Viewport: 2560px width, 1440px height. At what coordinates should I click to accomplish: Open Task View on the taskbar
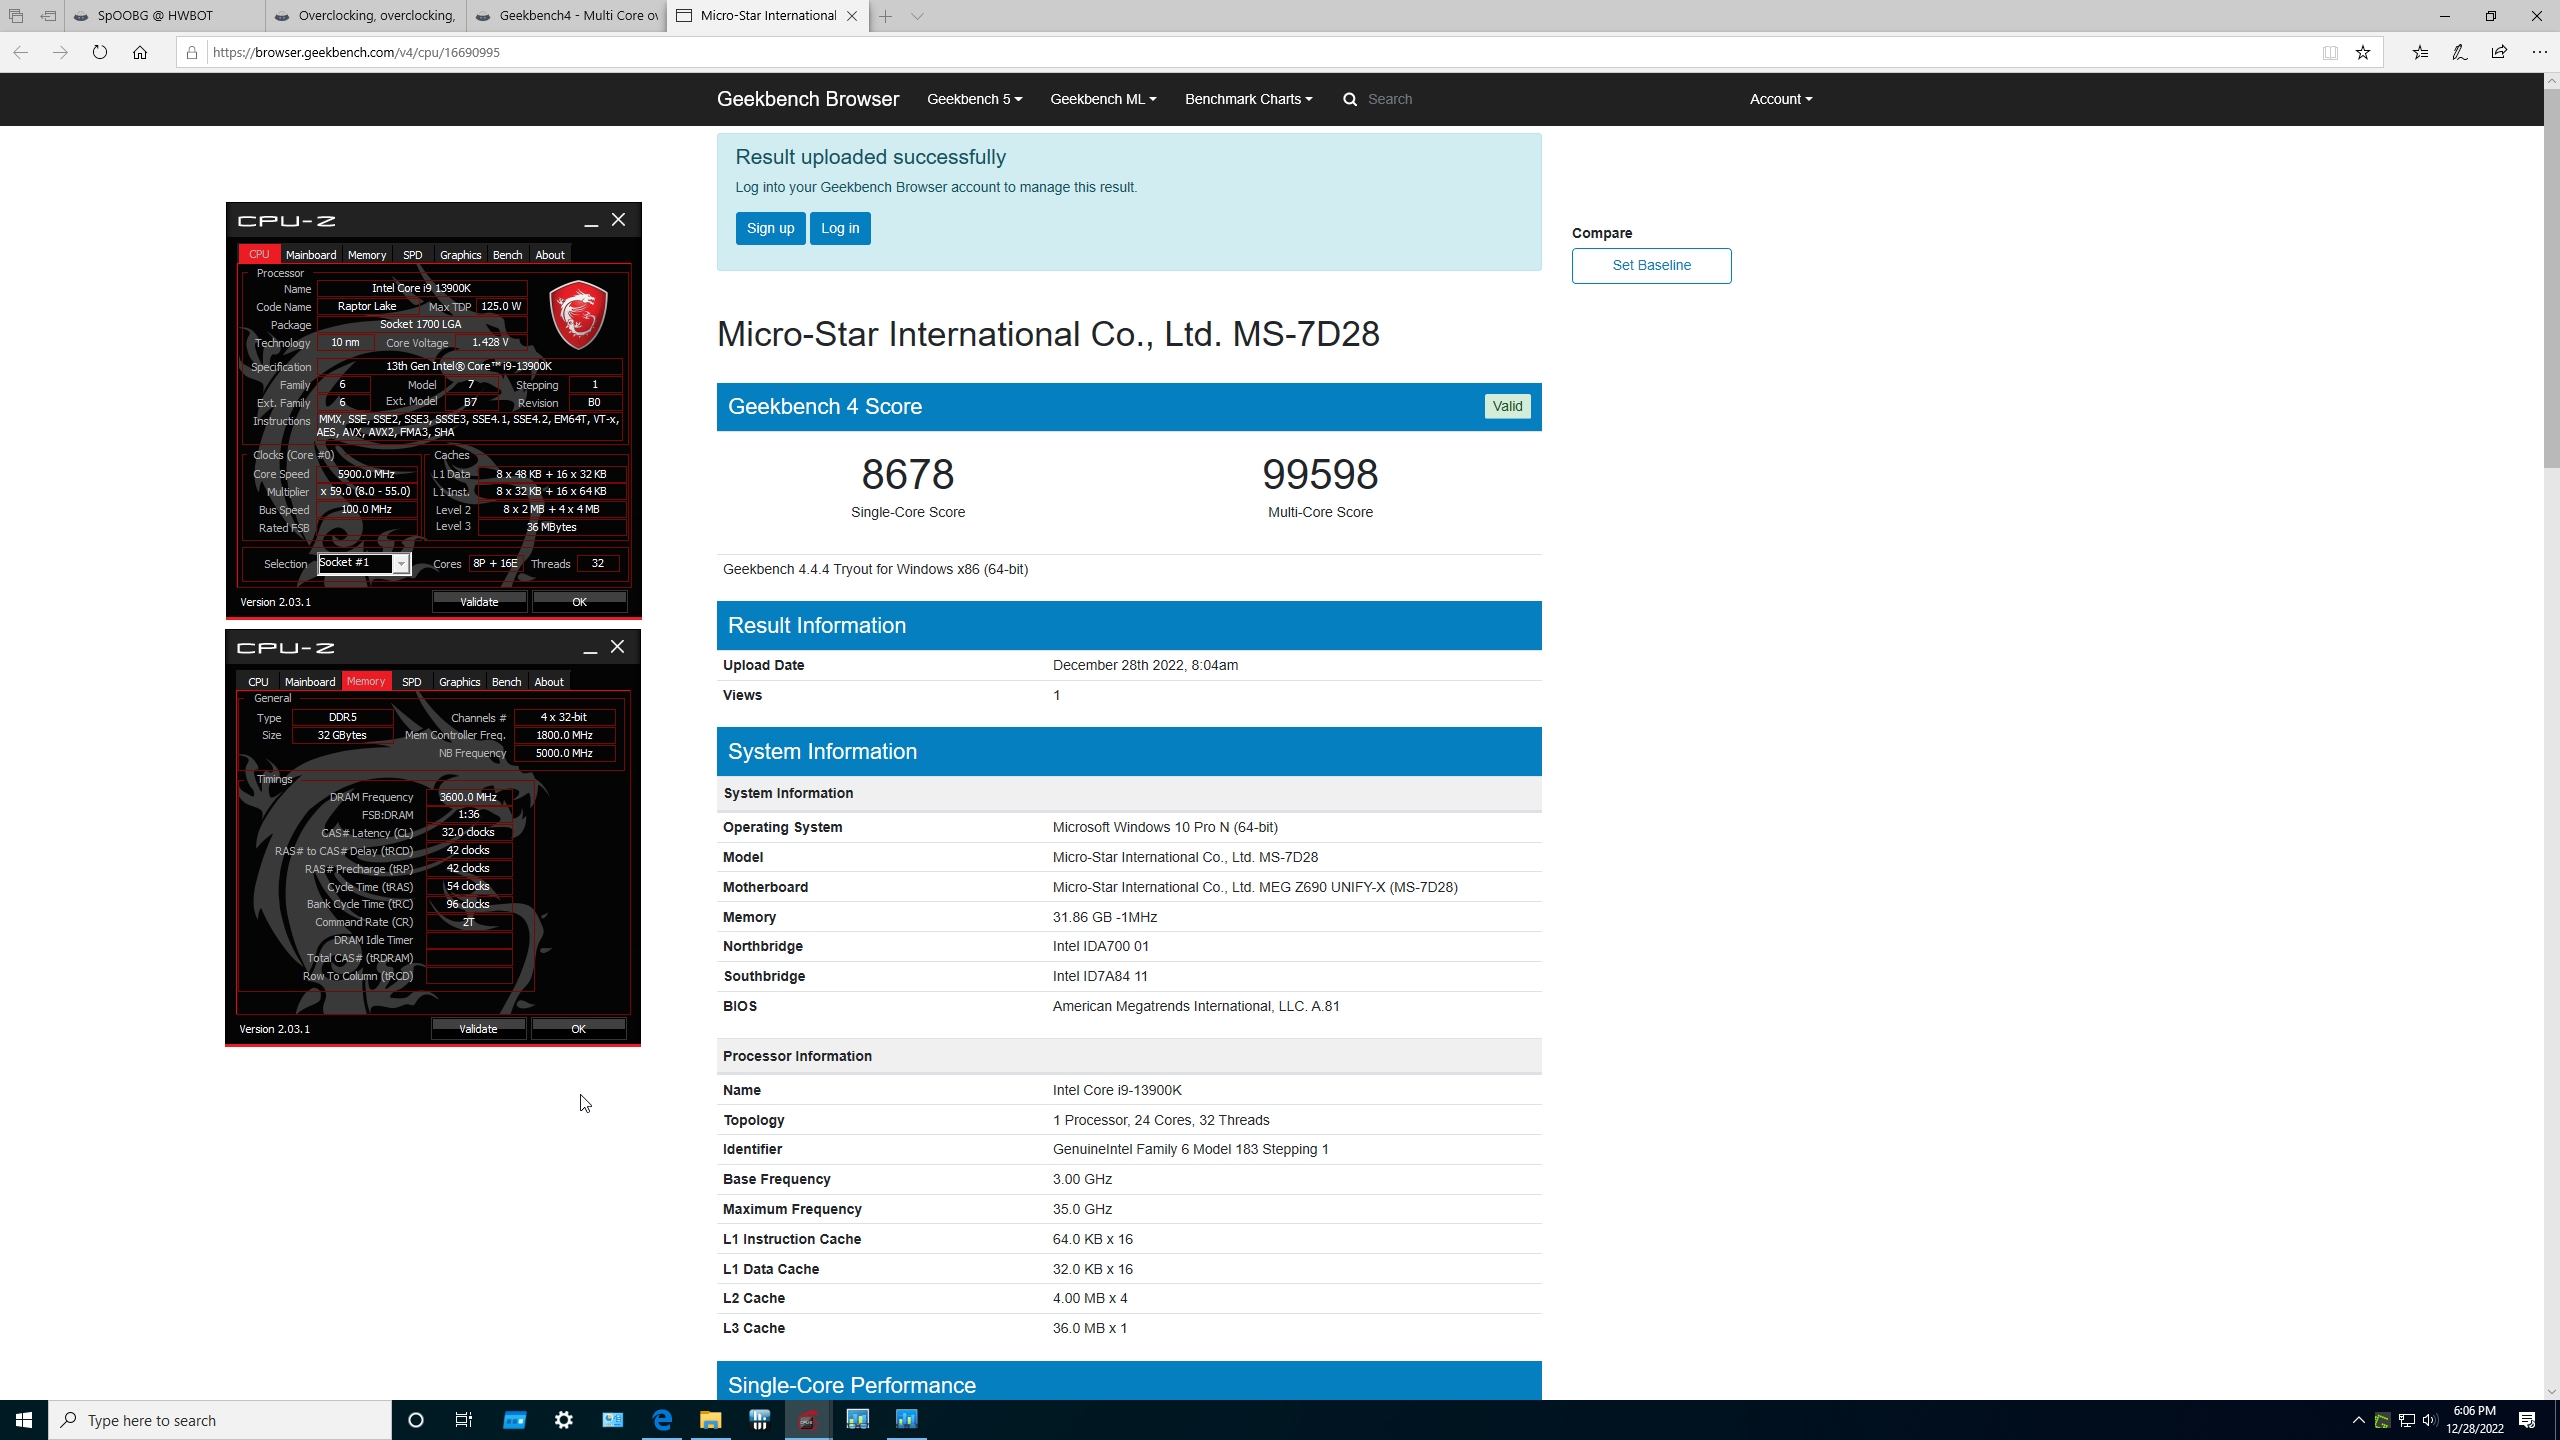[464, 1420]
